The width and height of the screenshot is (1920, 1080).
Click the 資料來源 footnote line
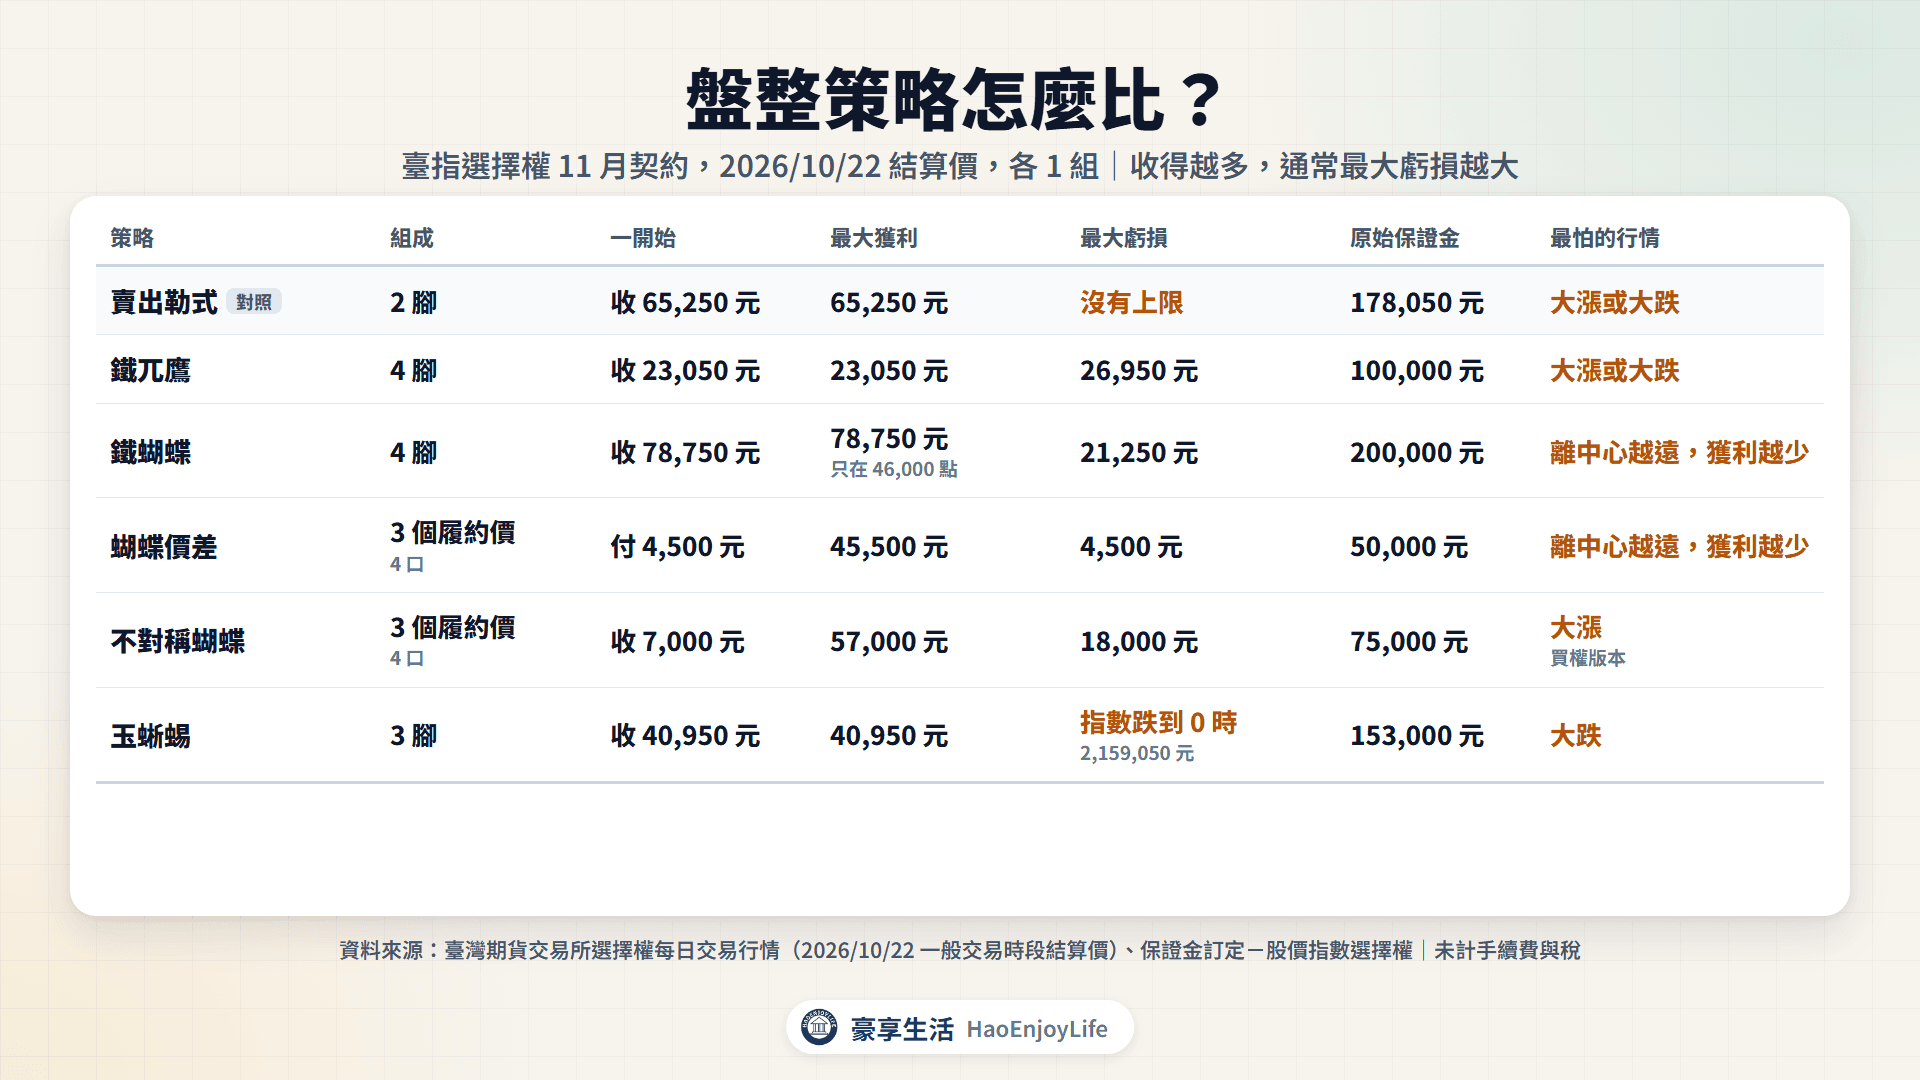[x=960, y=950]
